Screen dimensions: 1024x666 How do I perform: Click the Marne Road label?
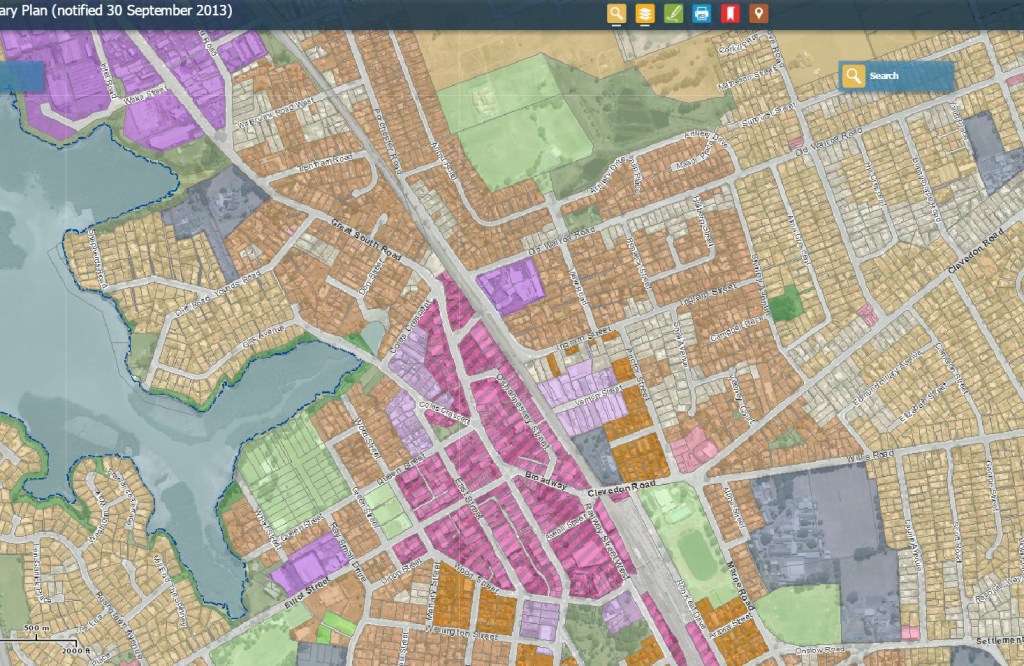pos(745,572)
